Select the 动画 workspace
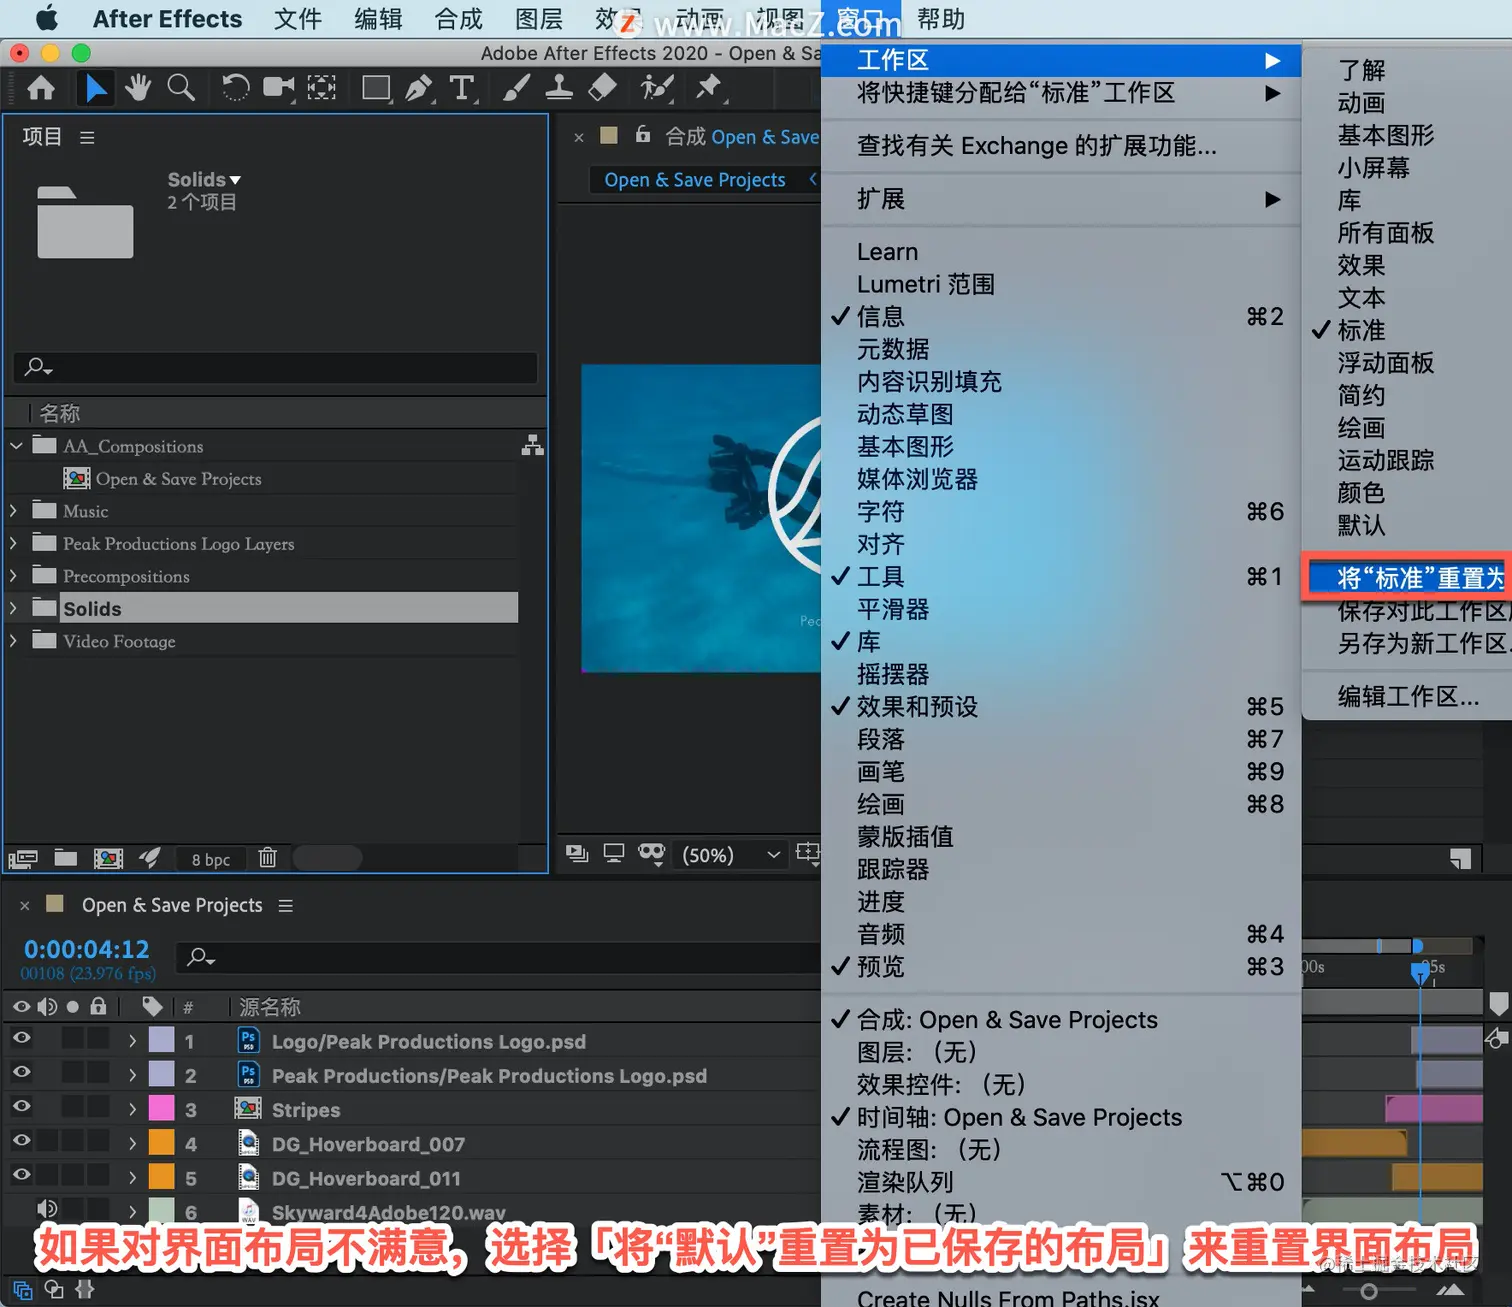The image size is (1512, 1307). (x=1361, y=102)
